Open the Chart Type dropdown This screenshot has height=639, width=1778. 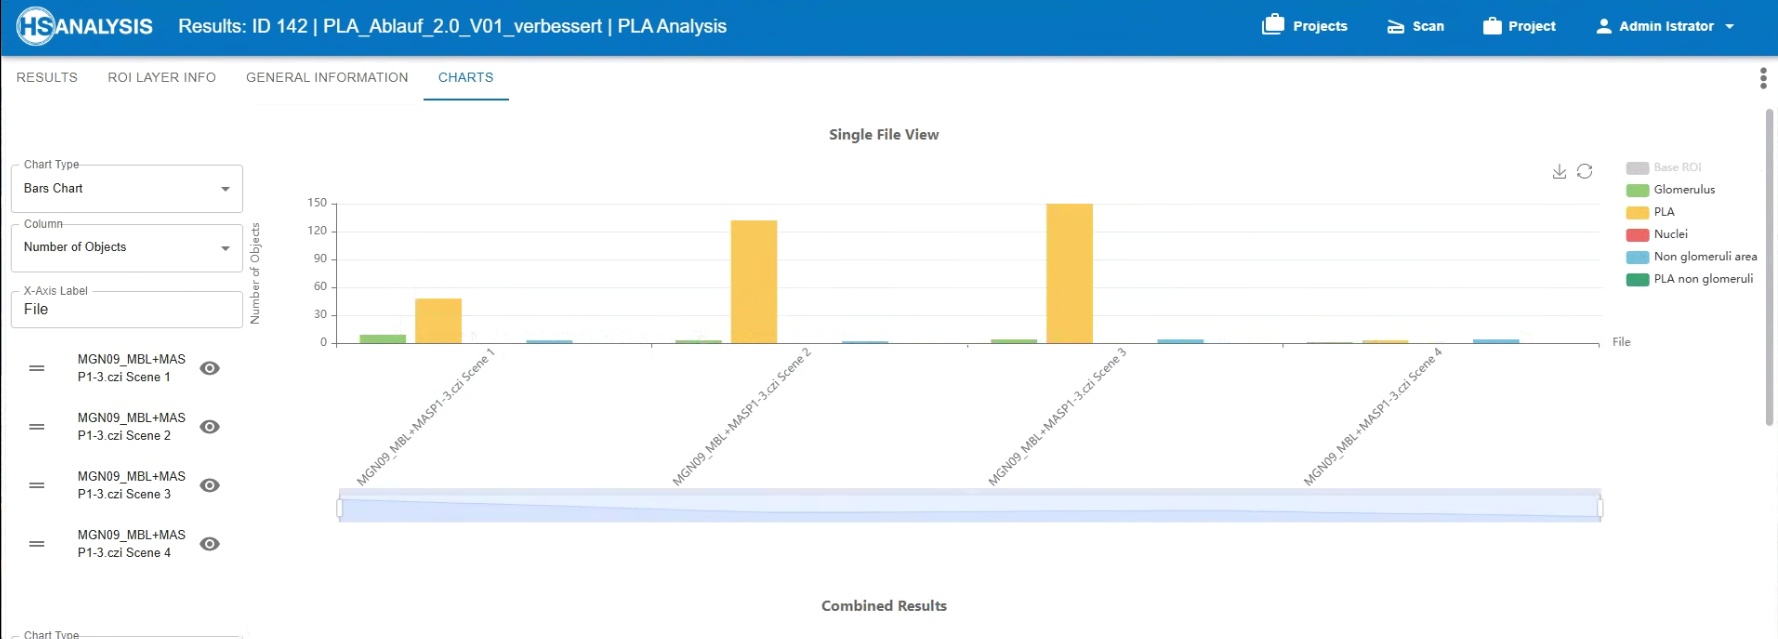coord(127,189)
